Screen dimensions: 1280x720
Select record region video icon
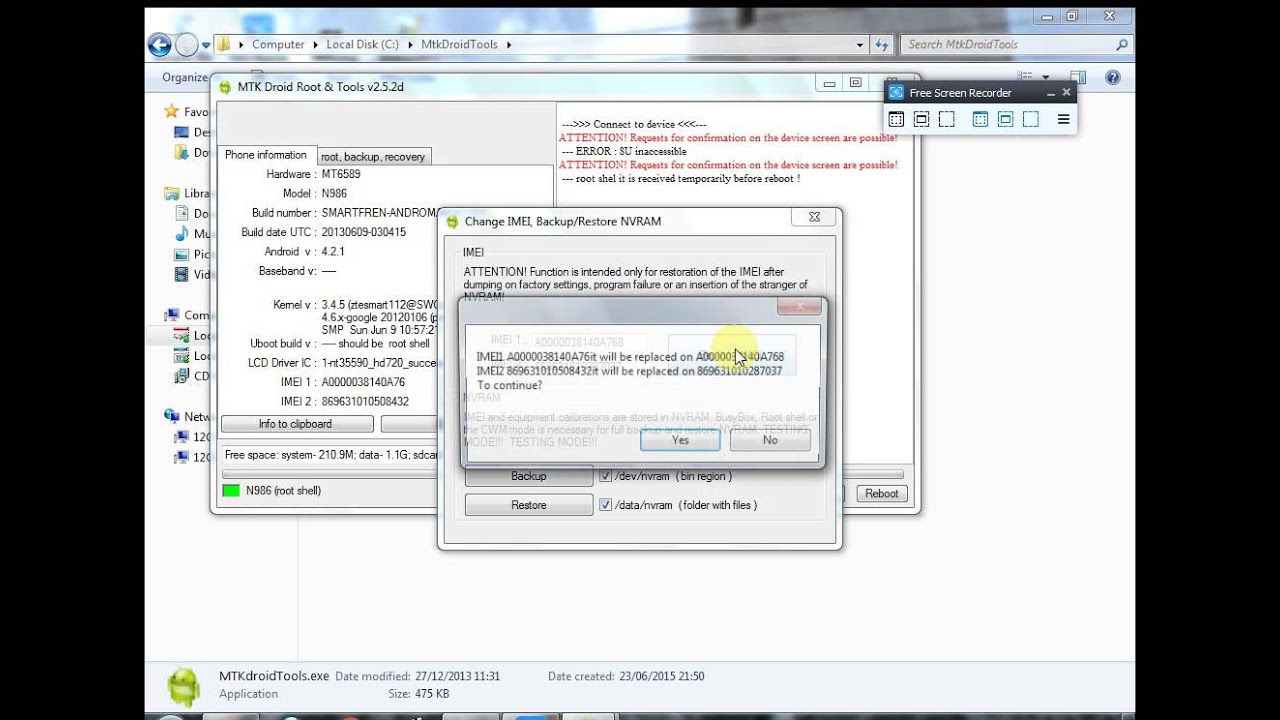1030,119
